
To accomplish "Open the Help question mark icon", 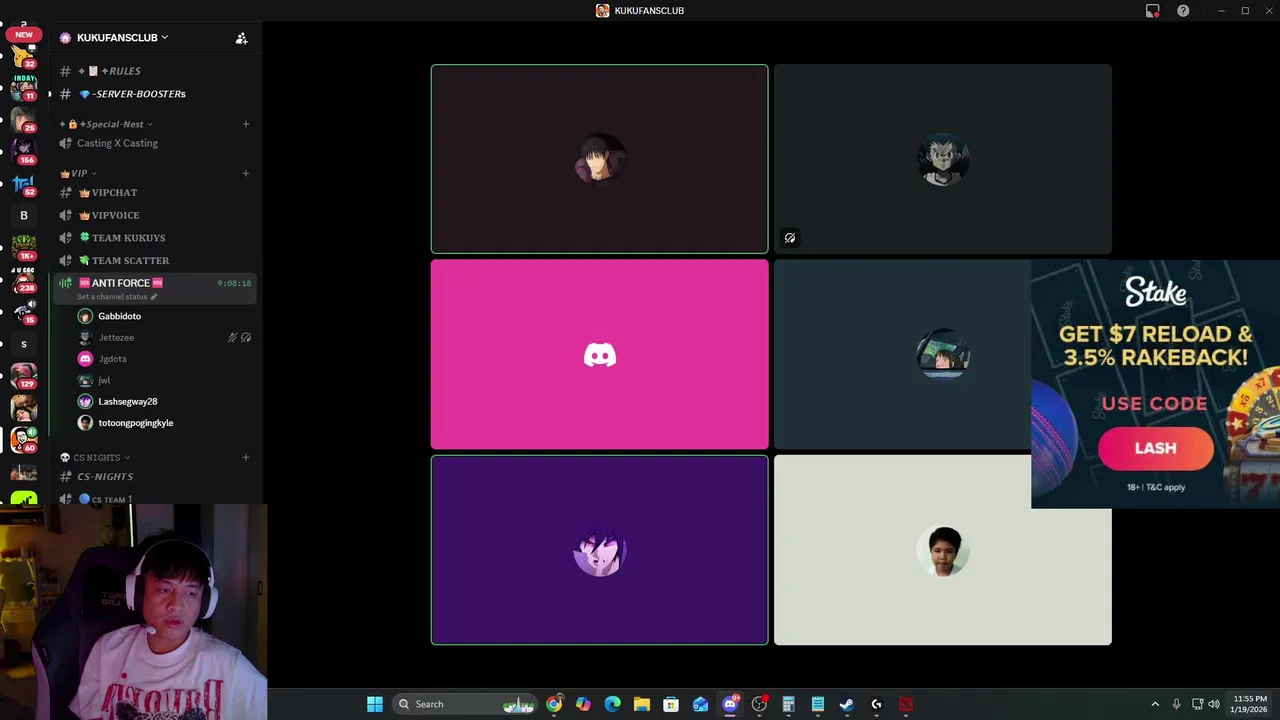I will coord(1183,11).
